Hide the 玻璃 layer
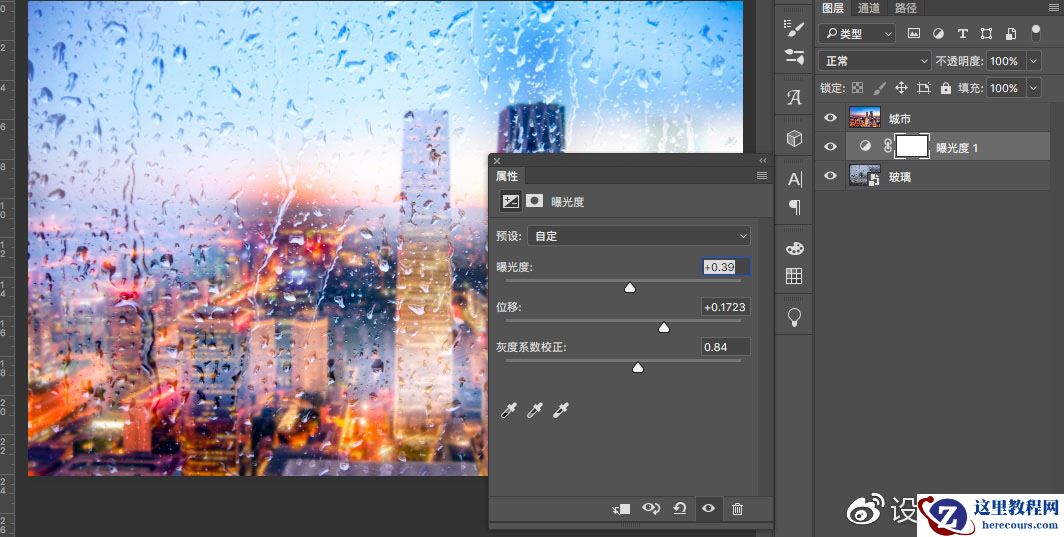This screenshot has width=1064, height=537. pos(831,176)
